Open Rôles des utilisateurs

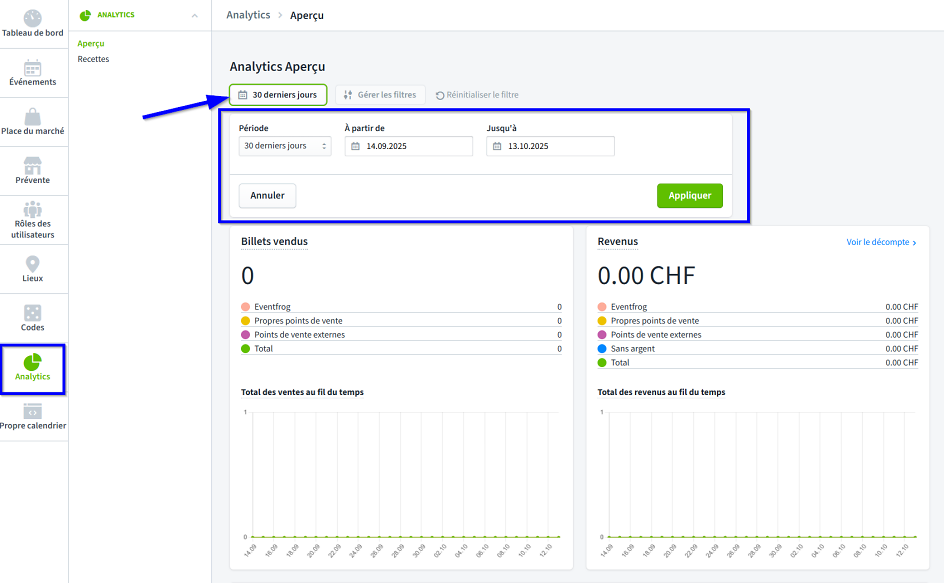tap(33, 219)
